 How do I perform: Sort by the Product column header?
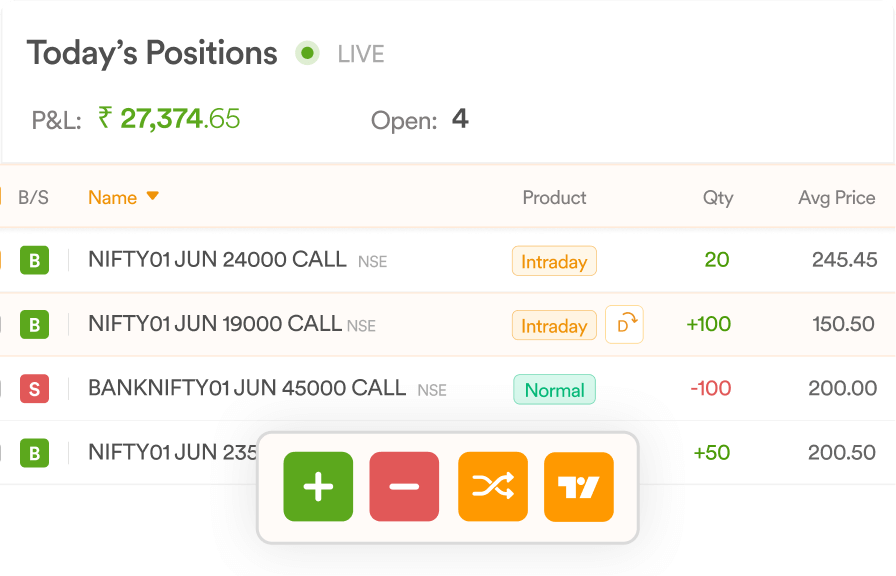pyautogui.click(x=554, y=198)
